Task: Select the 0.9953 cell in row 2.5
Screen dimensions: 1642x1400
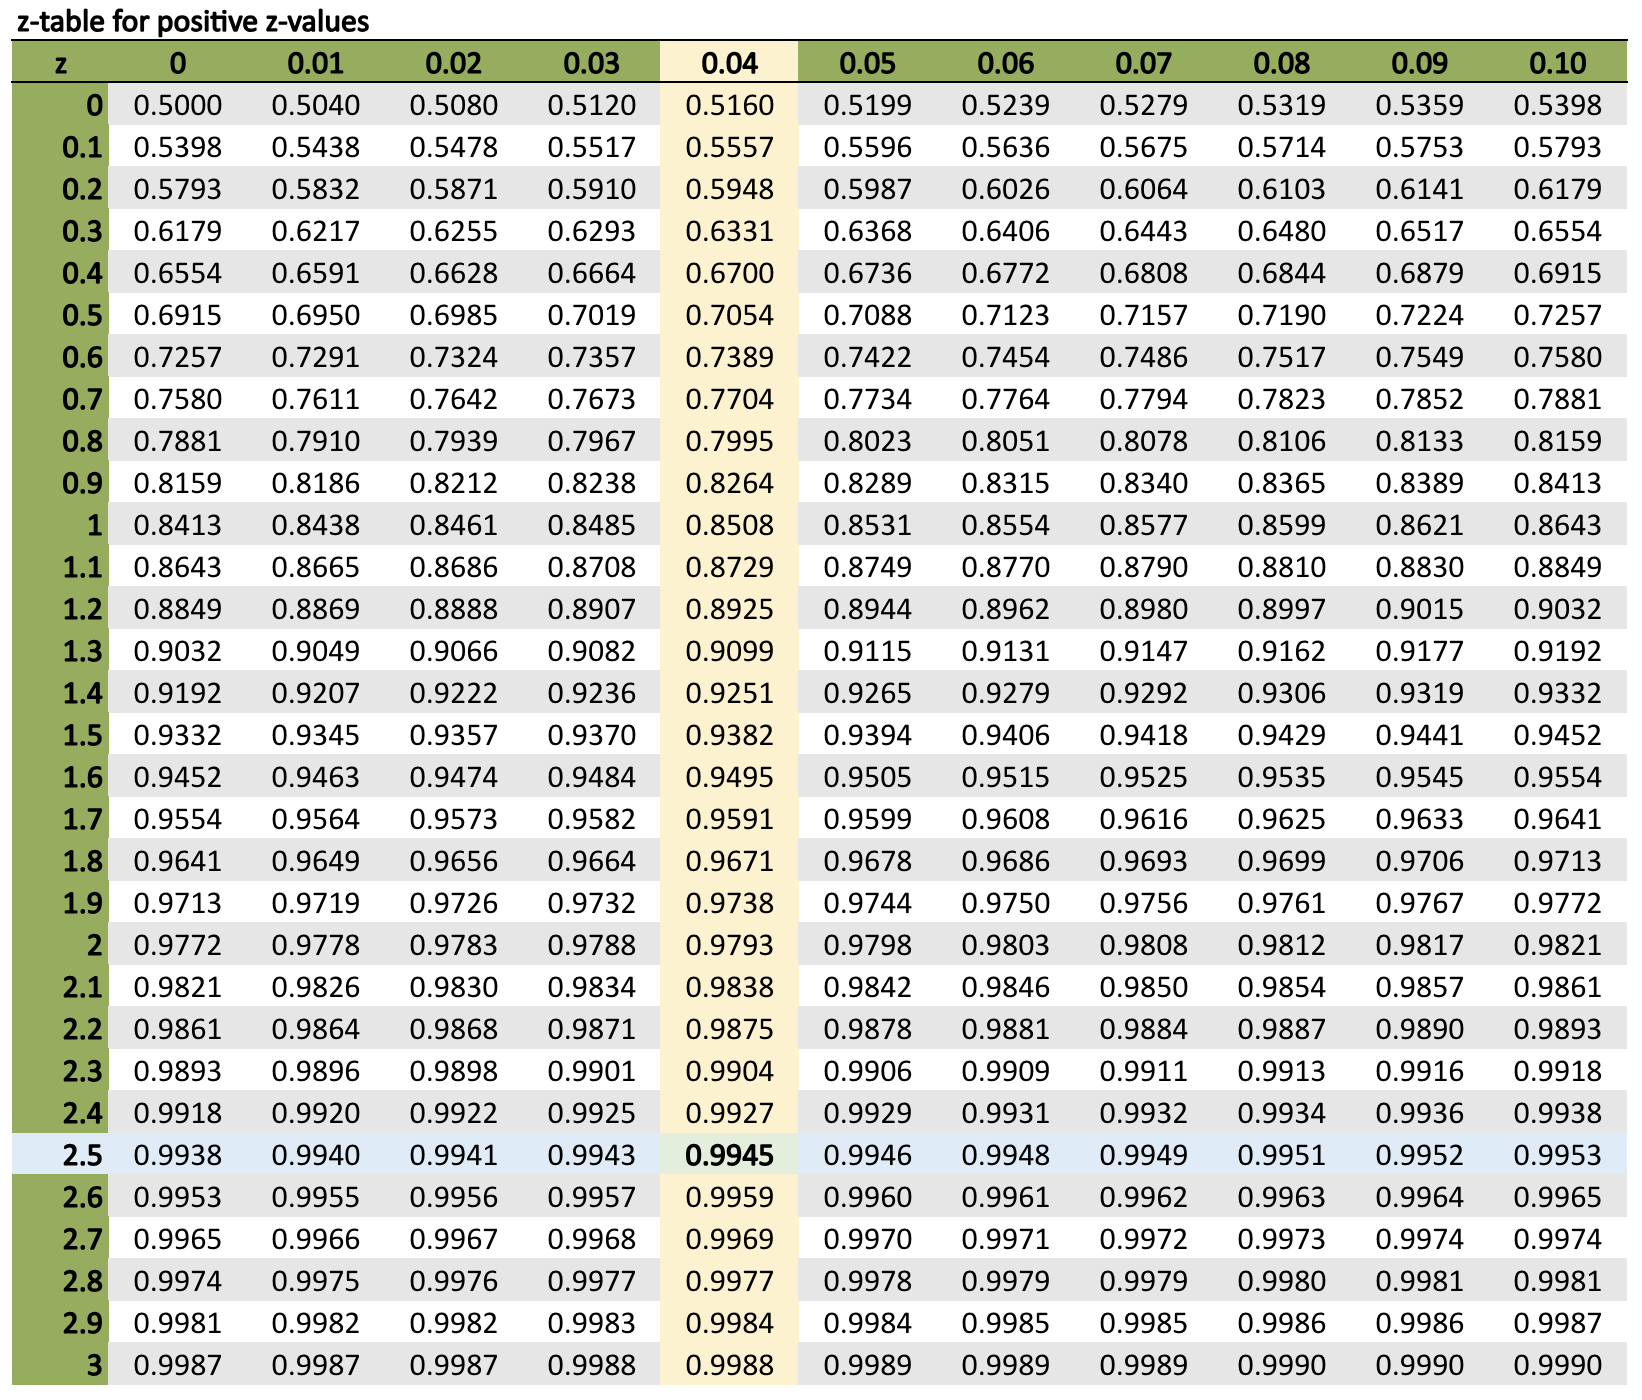Action: 1557,1155
